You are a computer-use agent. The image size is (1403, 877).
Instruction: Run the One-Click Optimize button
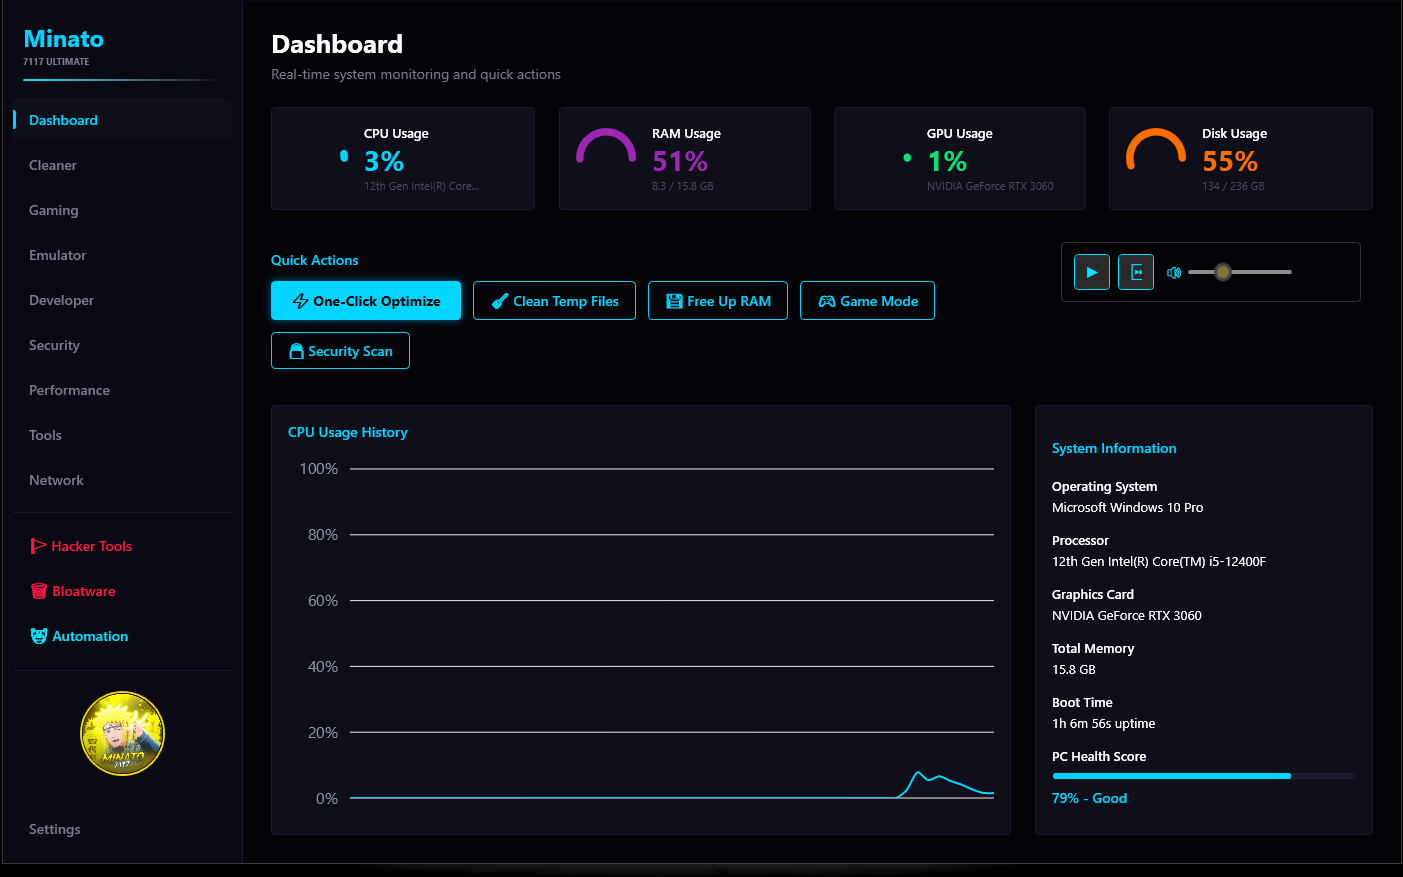click(366, 300)
